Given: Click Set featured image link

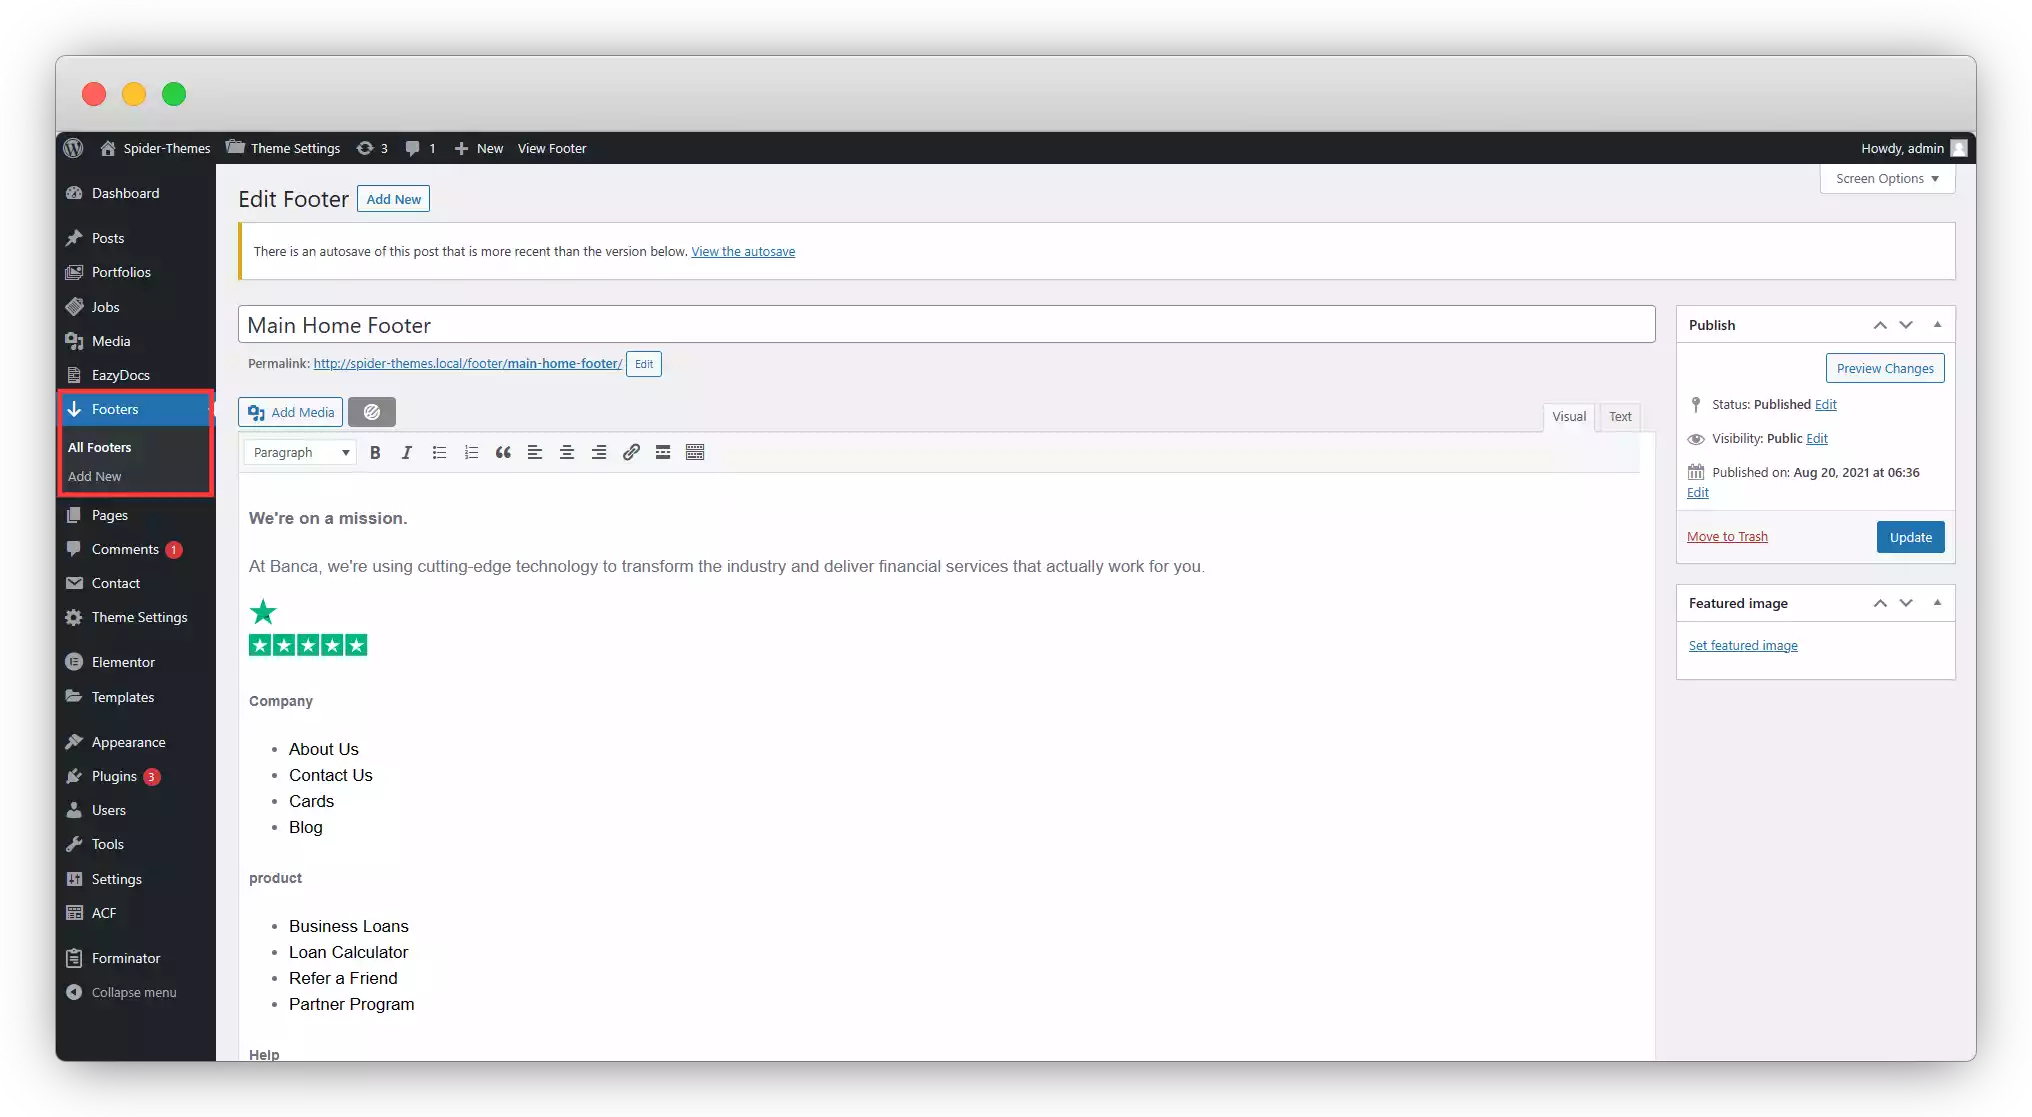Looking at the screenshot, I should coord(1743,645).
